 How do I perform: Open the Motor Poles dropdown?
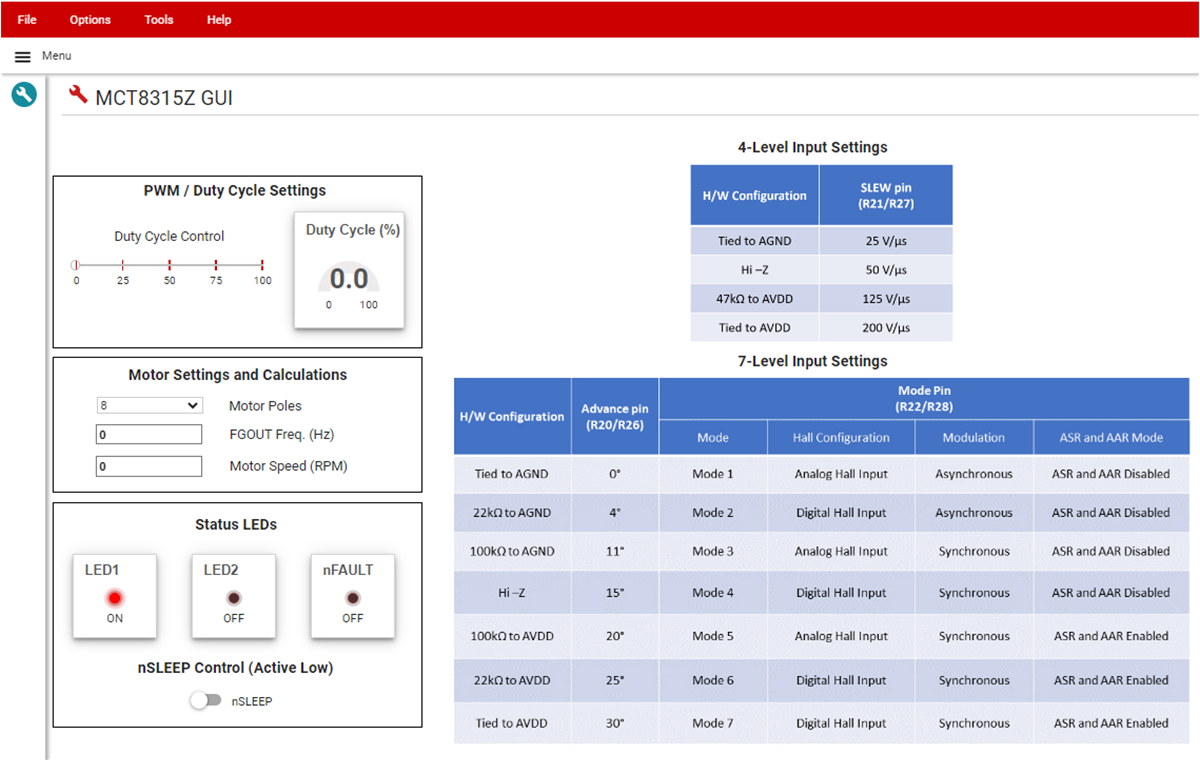point(149,406)
